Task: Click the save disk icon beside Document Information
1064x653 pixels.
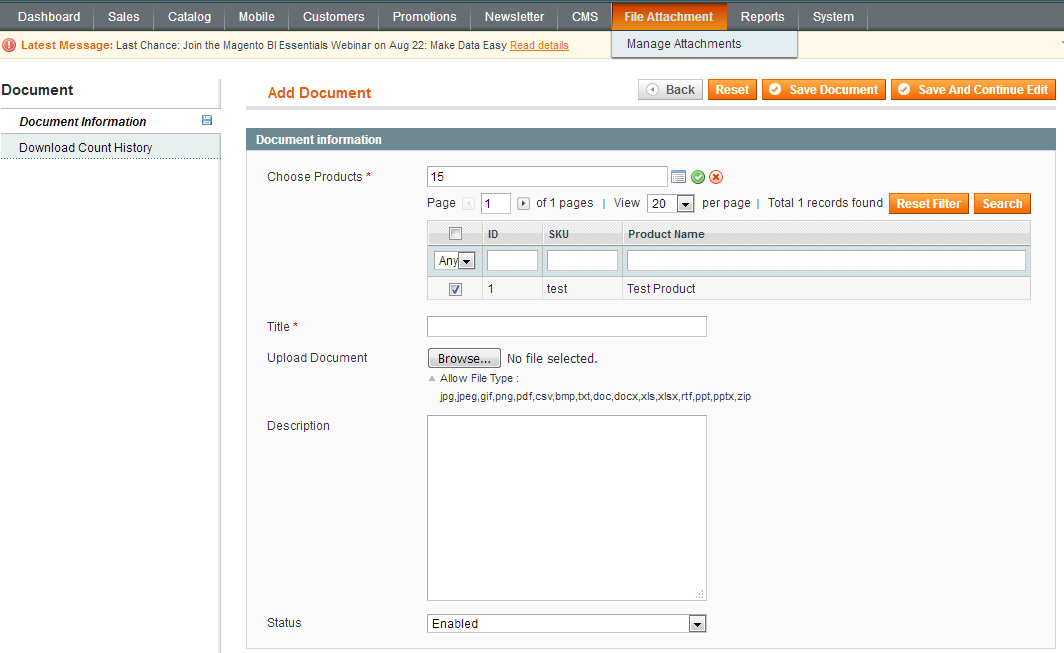Action: [x=207, y=121]
